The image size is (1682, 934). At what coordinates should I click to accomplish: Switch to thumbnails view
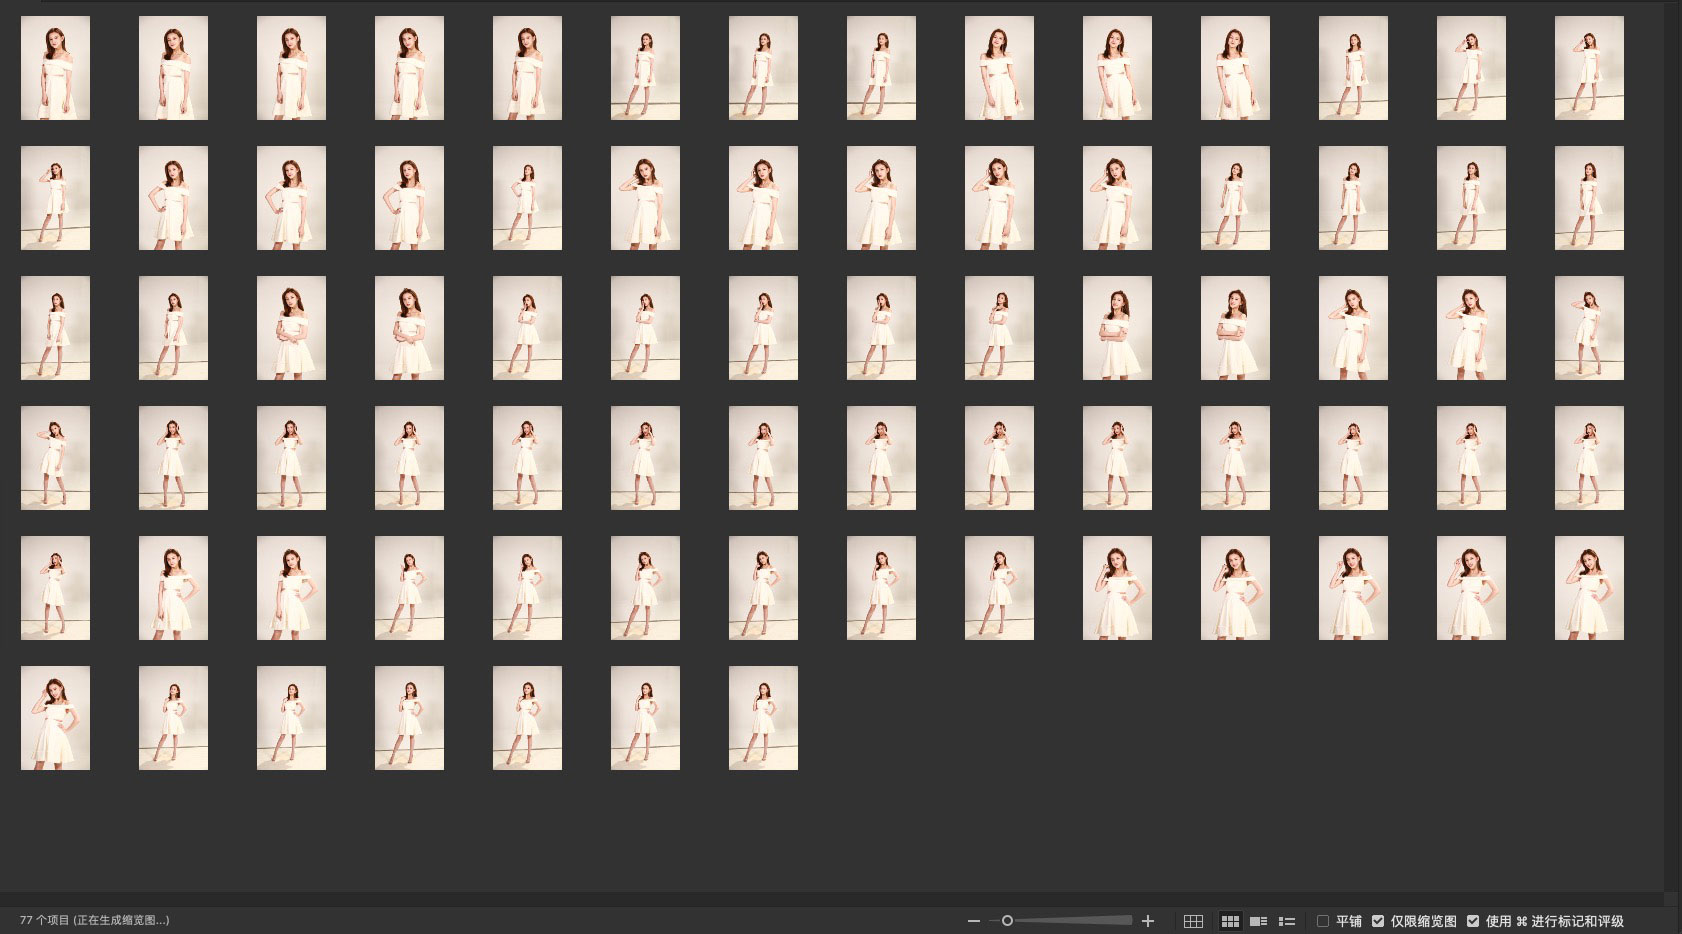click(x=1230, y=921)
